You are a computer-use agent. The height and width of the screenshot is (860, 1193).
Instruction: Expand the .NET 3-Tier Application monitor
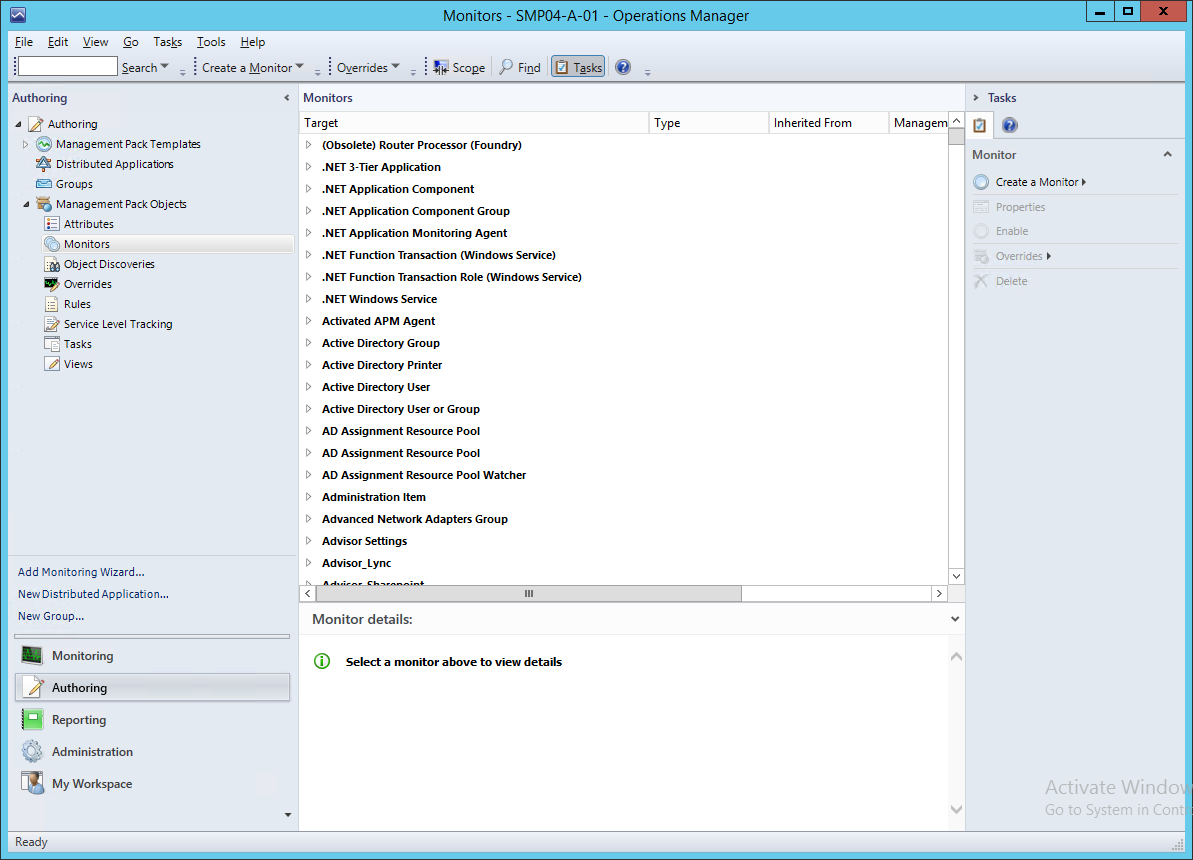pyautogui.click(x=309, y=166)
